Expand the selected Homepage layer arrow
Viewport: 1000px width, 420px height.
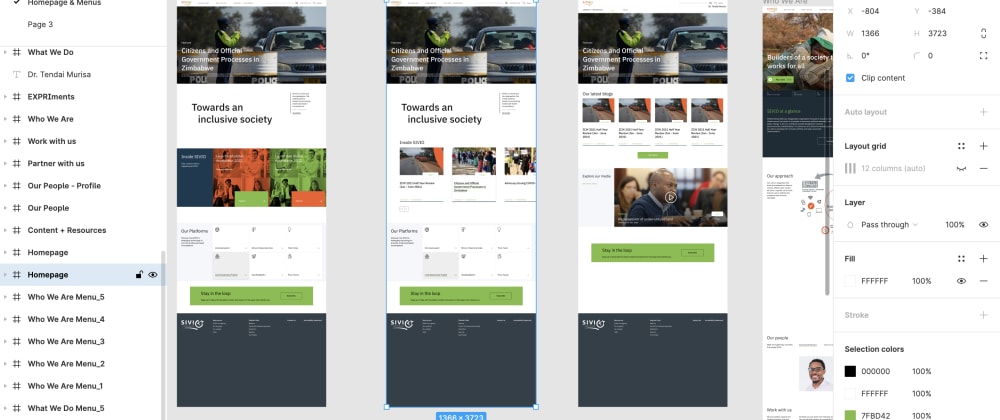[5, 275]
